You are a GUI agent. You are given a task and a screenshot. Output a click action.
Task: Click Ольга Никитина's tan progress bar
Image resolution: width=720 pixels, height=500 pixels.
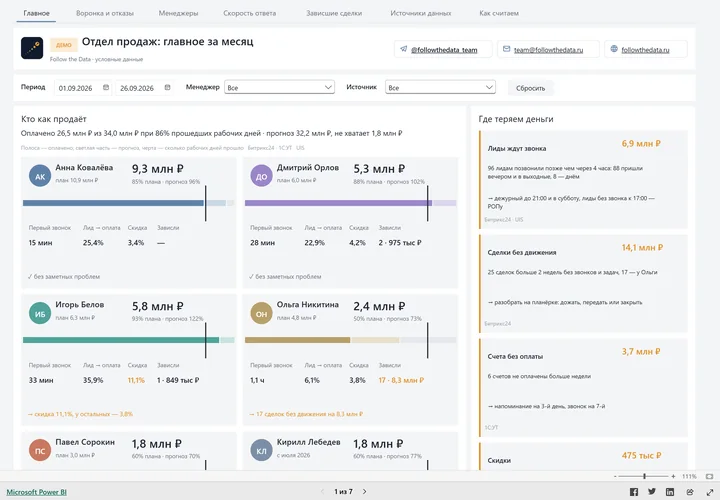tap(297, 340)
